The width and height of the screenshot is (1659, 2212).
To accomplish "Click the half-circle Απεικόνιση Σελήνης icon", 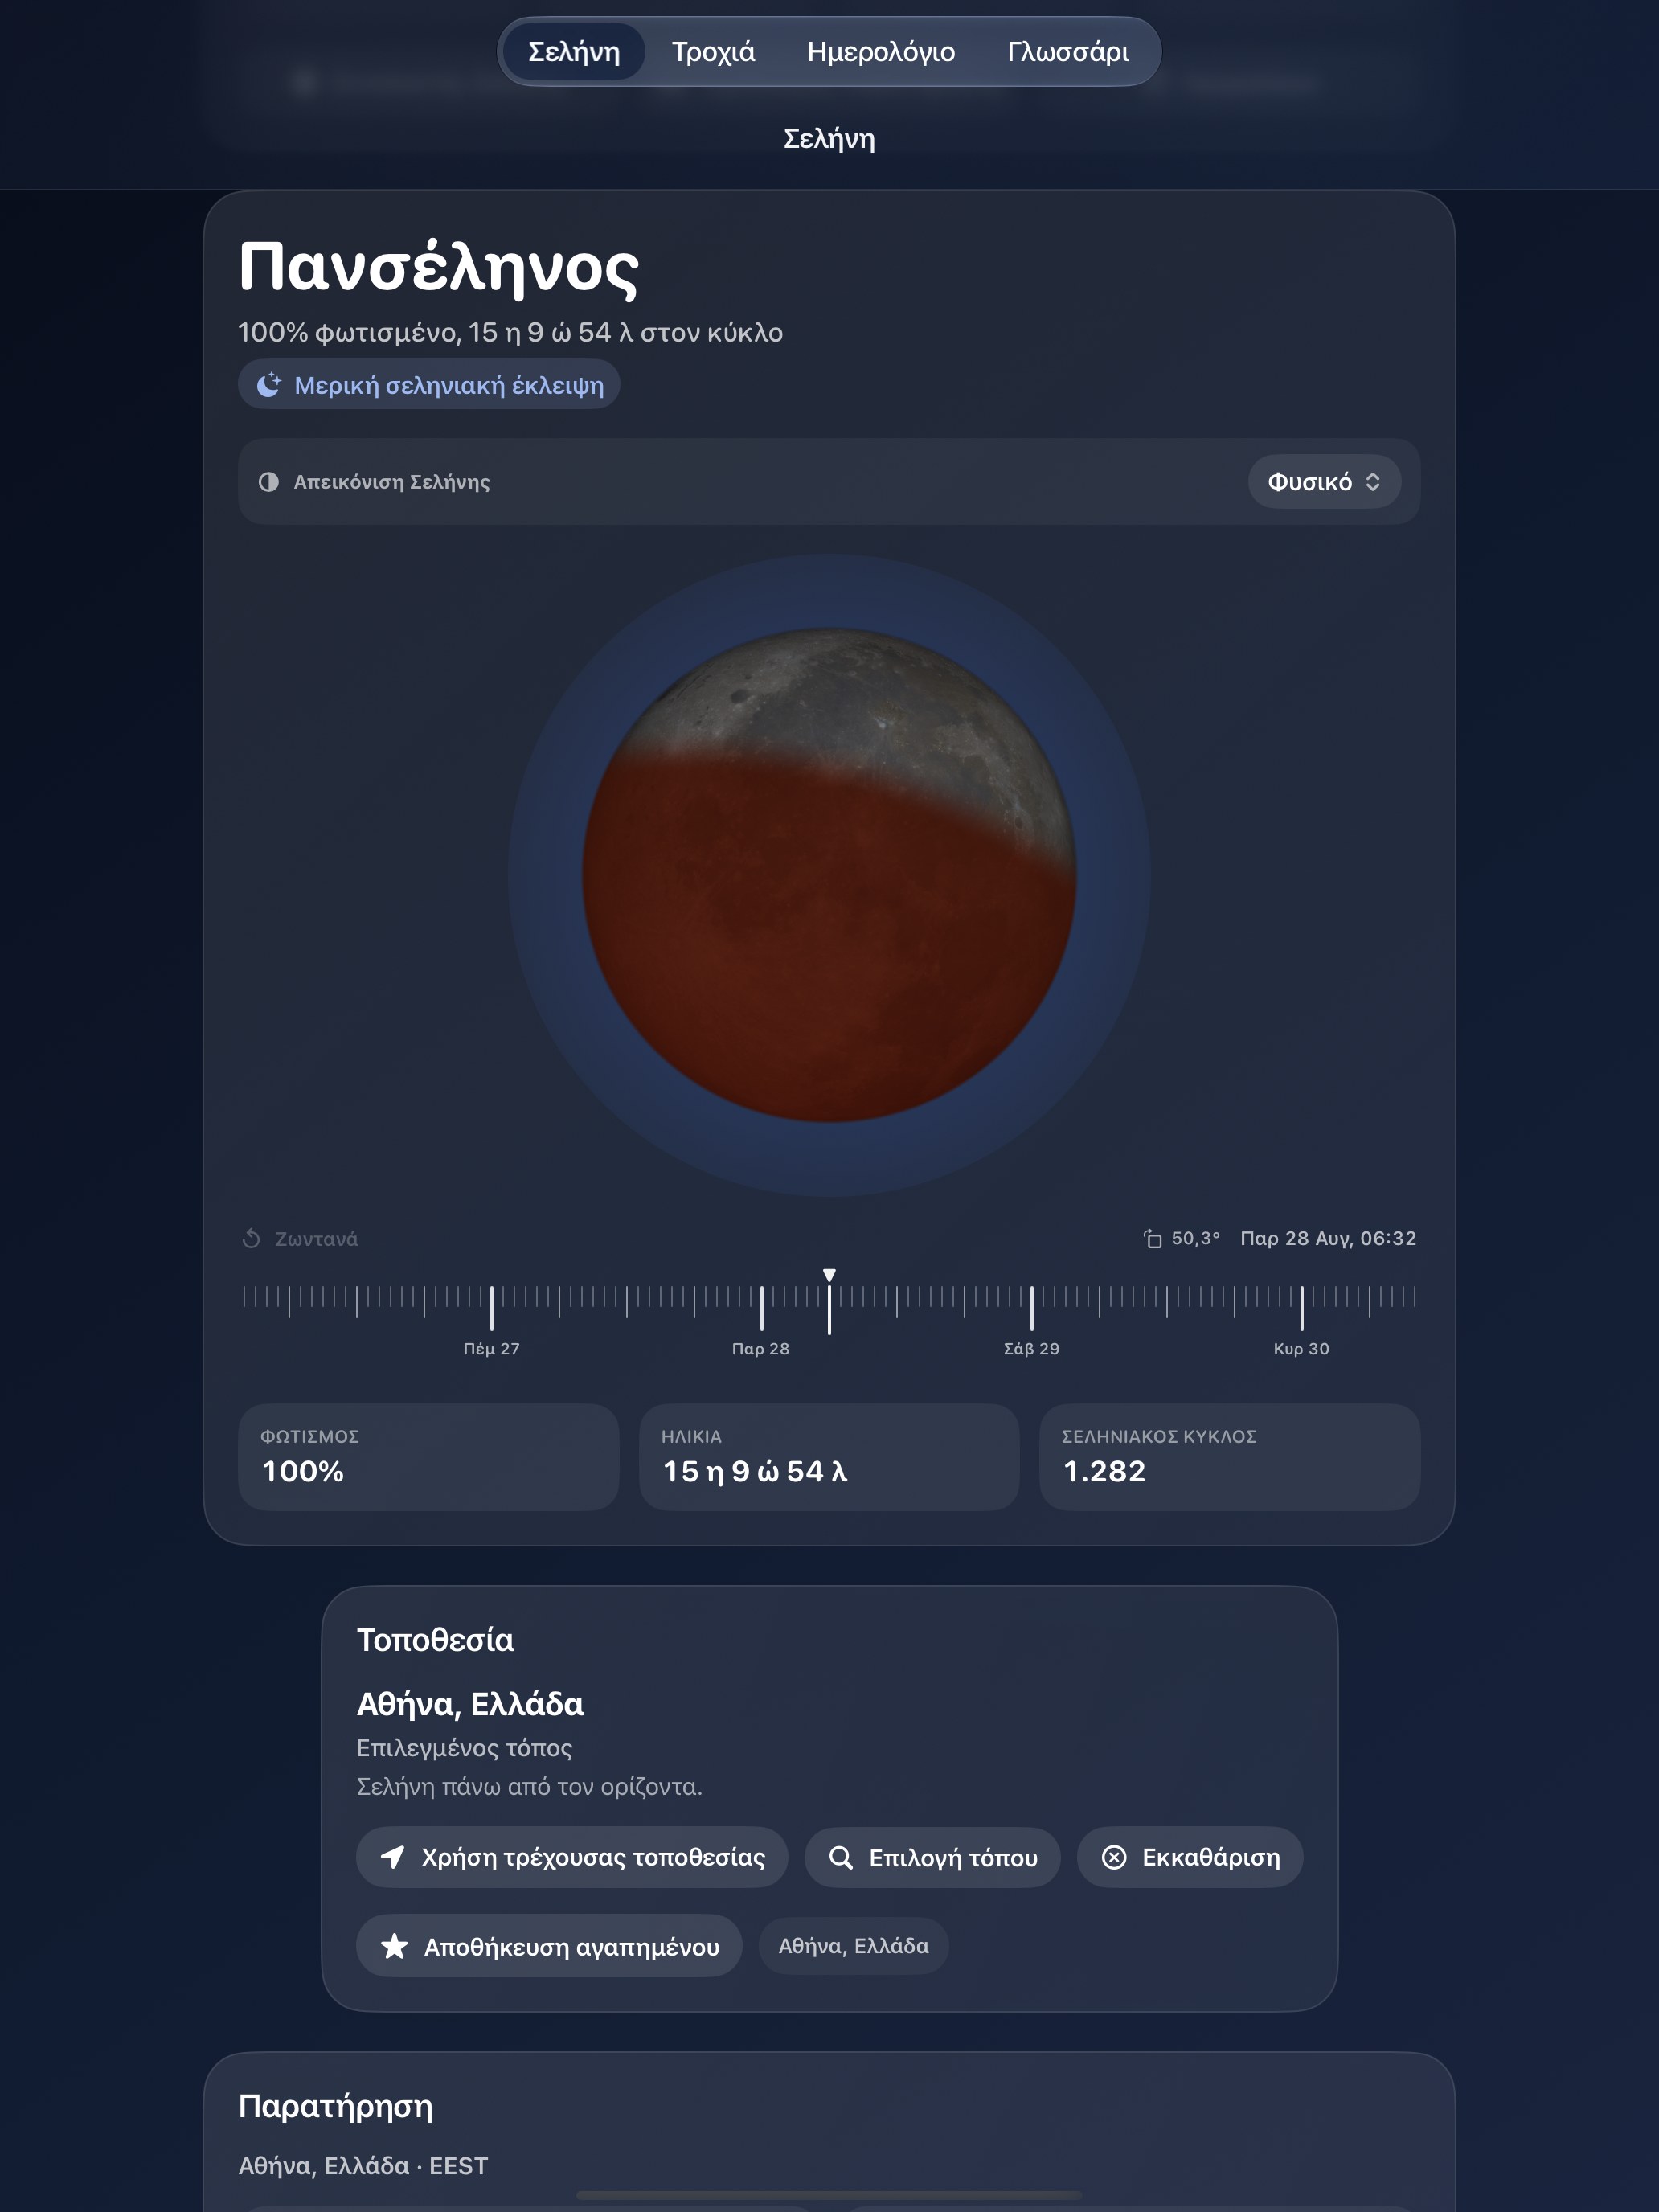I will click(x=268, y=482).
